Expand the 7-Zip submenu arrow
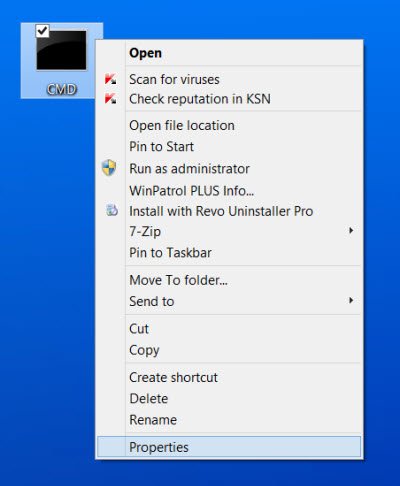The width and height of the screenshot is (400, 486). (351, 230)
